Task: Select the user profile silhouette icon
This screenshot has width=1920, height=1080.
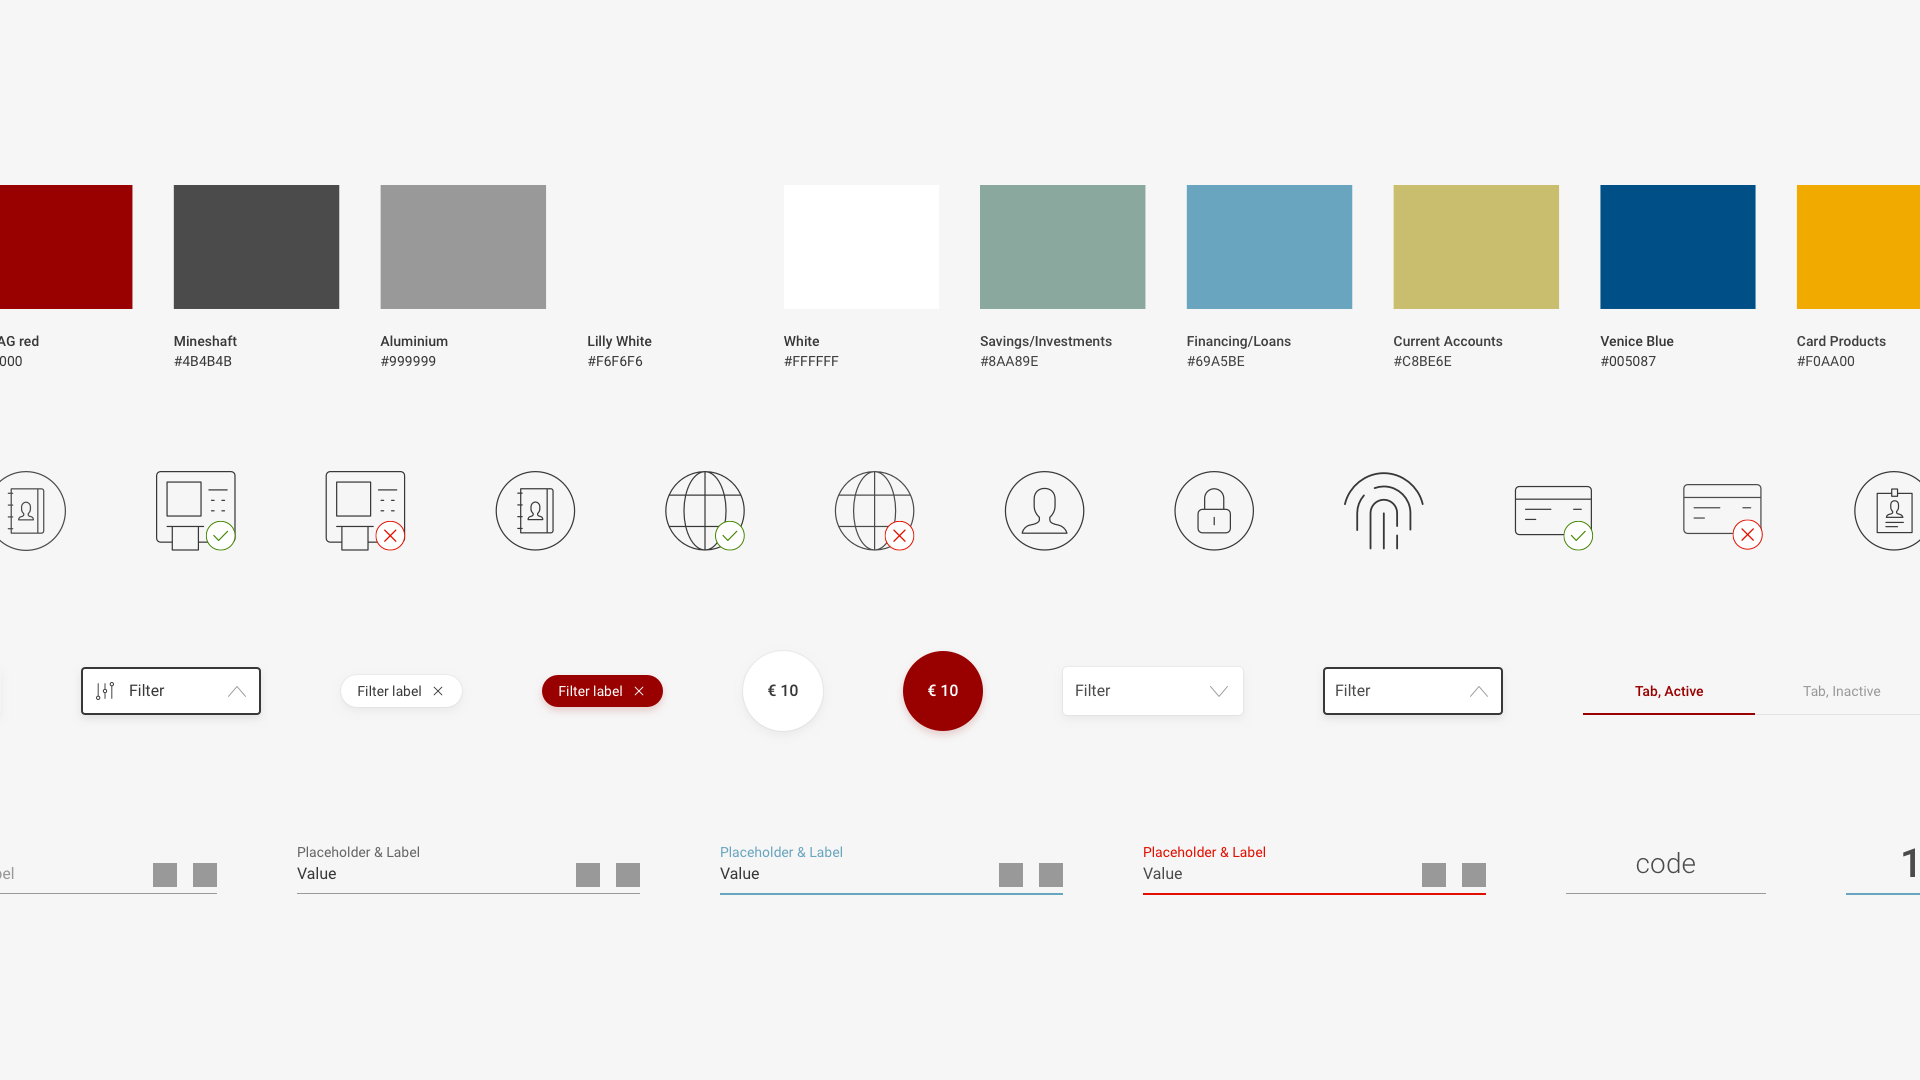Action: point(1044,511)
